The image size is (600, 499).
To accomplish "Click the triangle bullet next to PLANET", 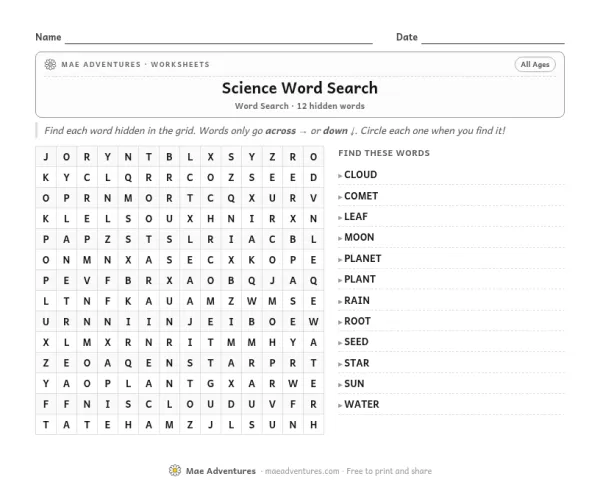I will [x=340, y=260].
